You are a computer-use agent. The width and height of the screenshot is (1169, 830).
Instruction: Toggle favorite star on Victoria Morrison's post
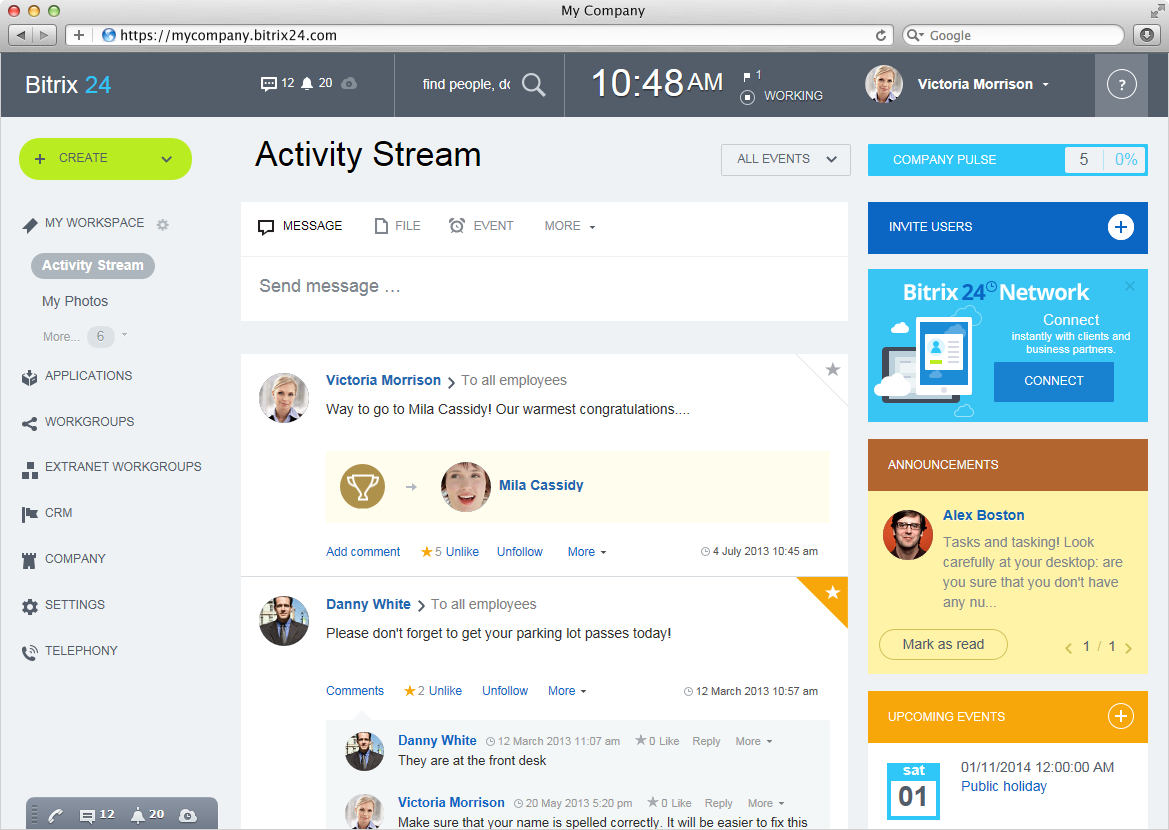(x=832, y=369)
